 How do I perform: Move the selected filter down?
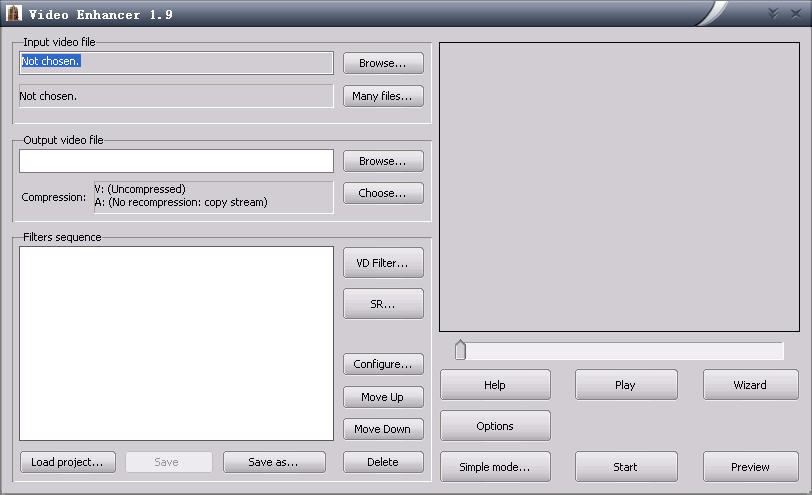pos(383,429)
